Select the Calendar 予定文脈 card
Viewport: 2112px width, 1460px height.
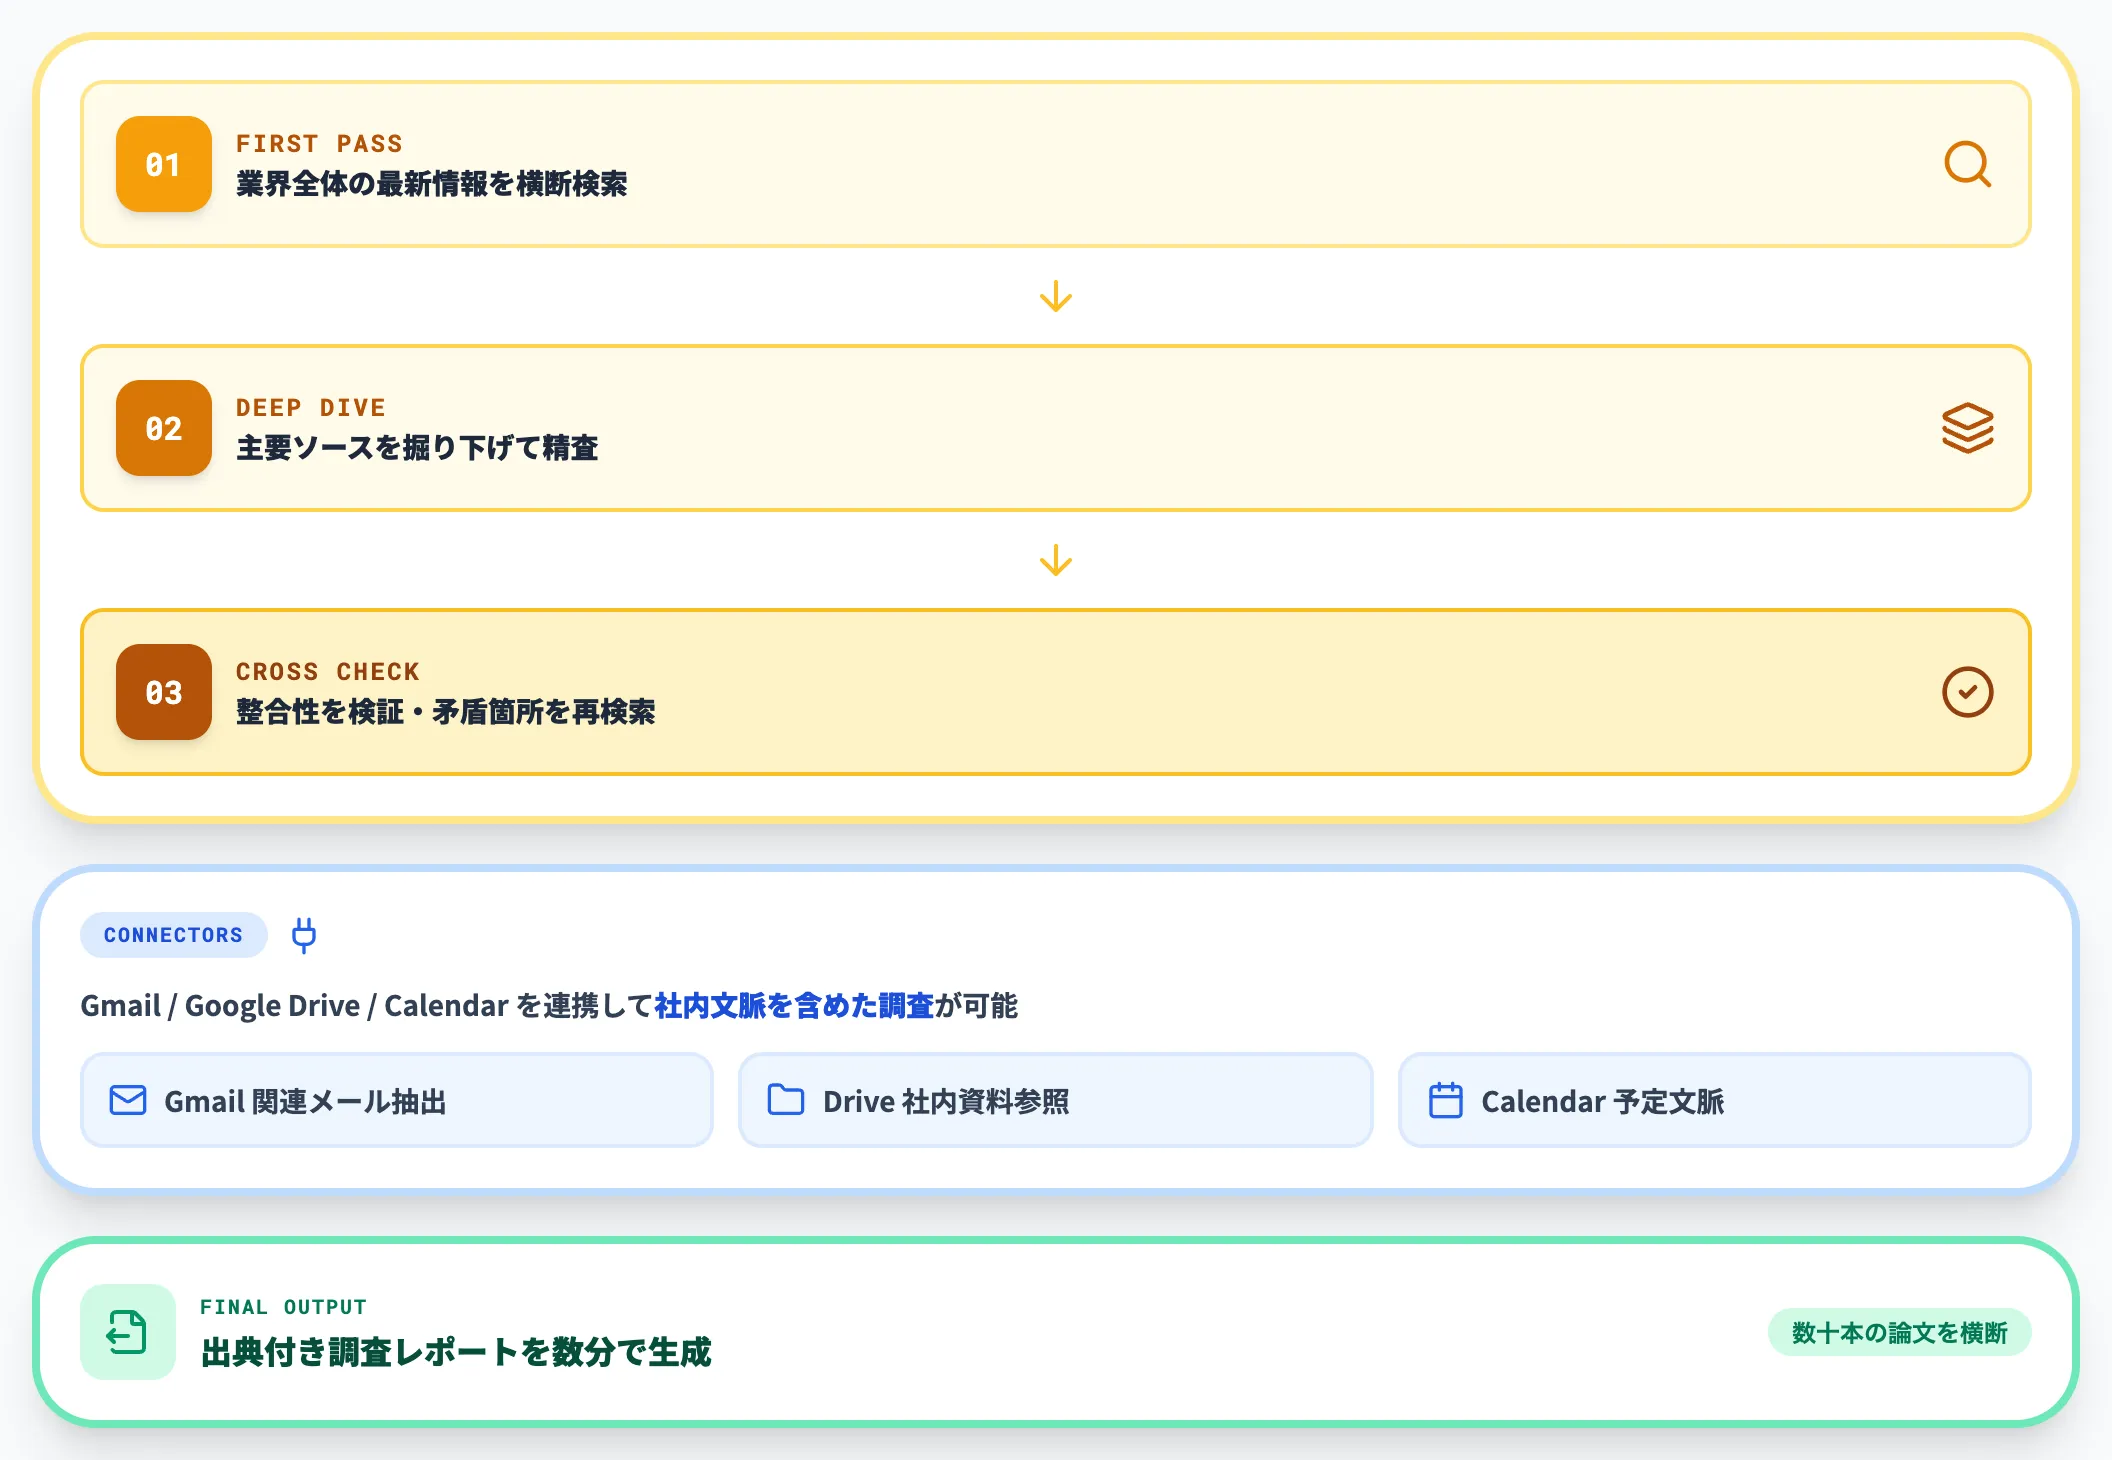click(x=1715, y=1100)
